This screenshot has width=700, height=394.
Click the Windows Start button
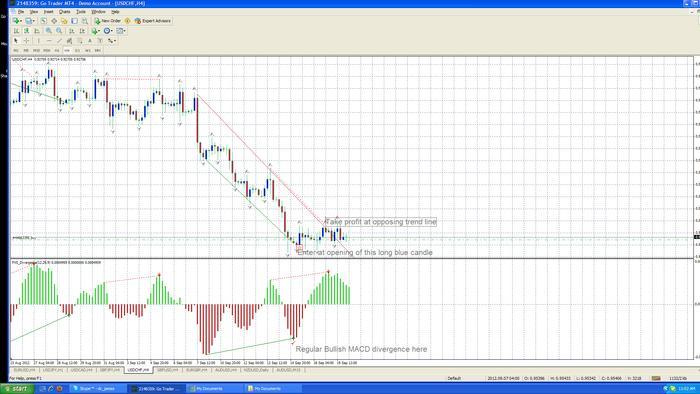16,389
